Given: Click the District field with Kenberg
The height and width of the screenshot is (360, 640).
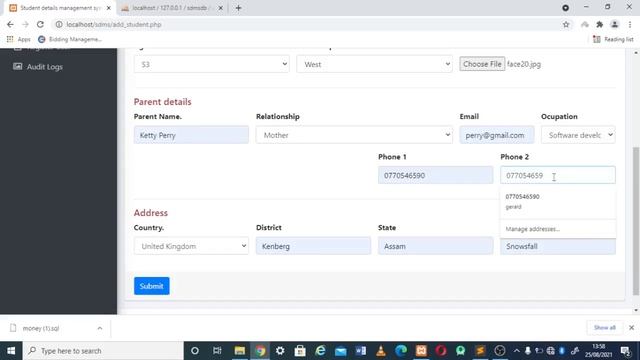Looking at the screenshot, I should click(x=313, y=246).
